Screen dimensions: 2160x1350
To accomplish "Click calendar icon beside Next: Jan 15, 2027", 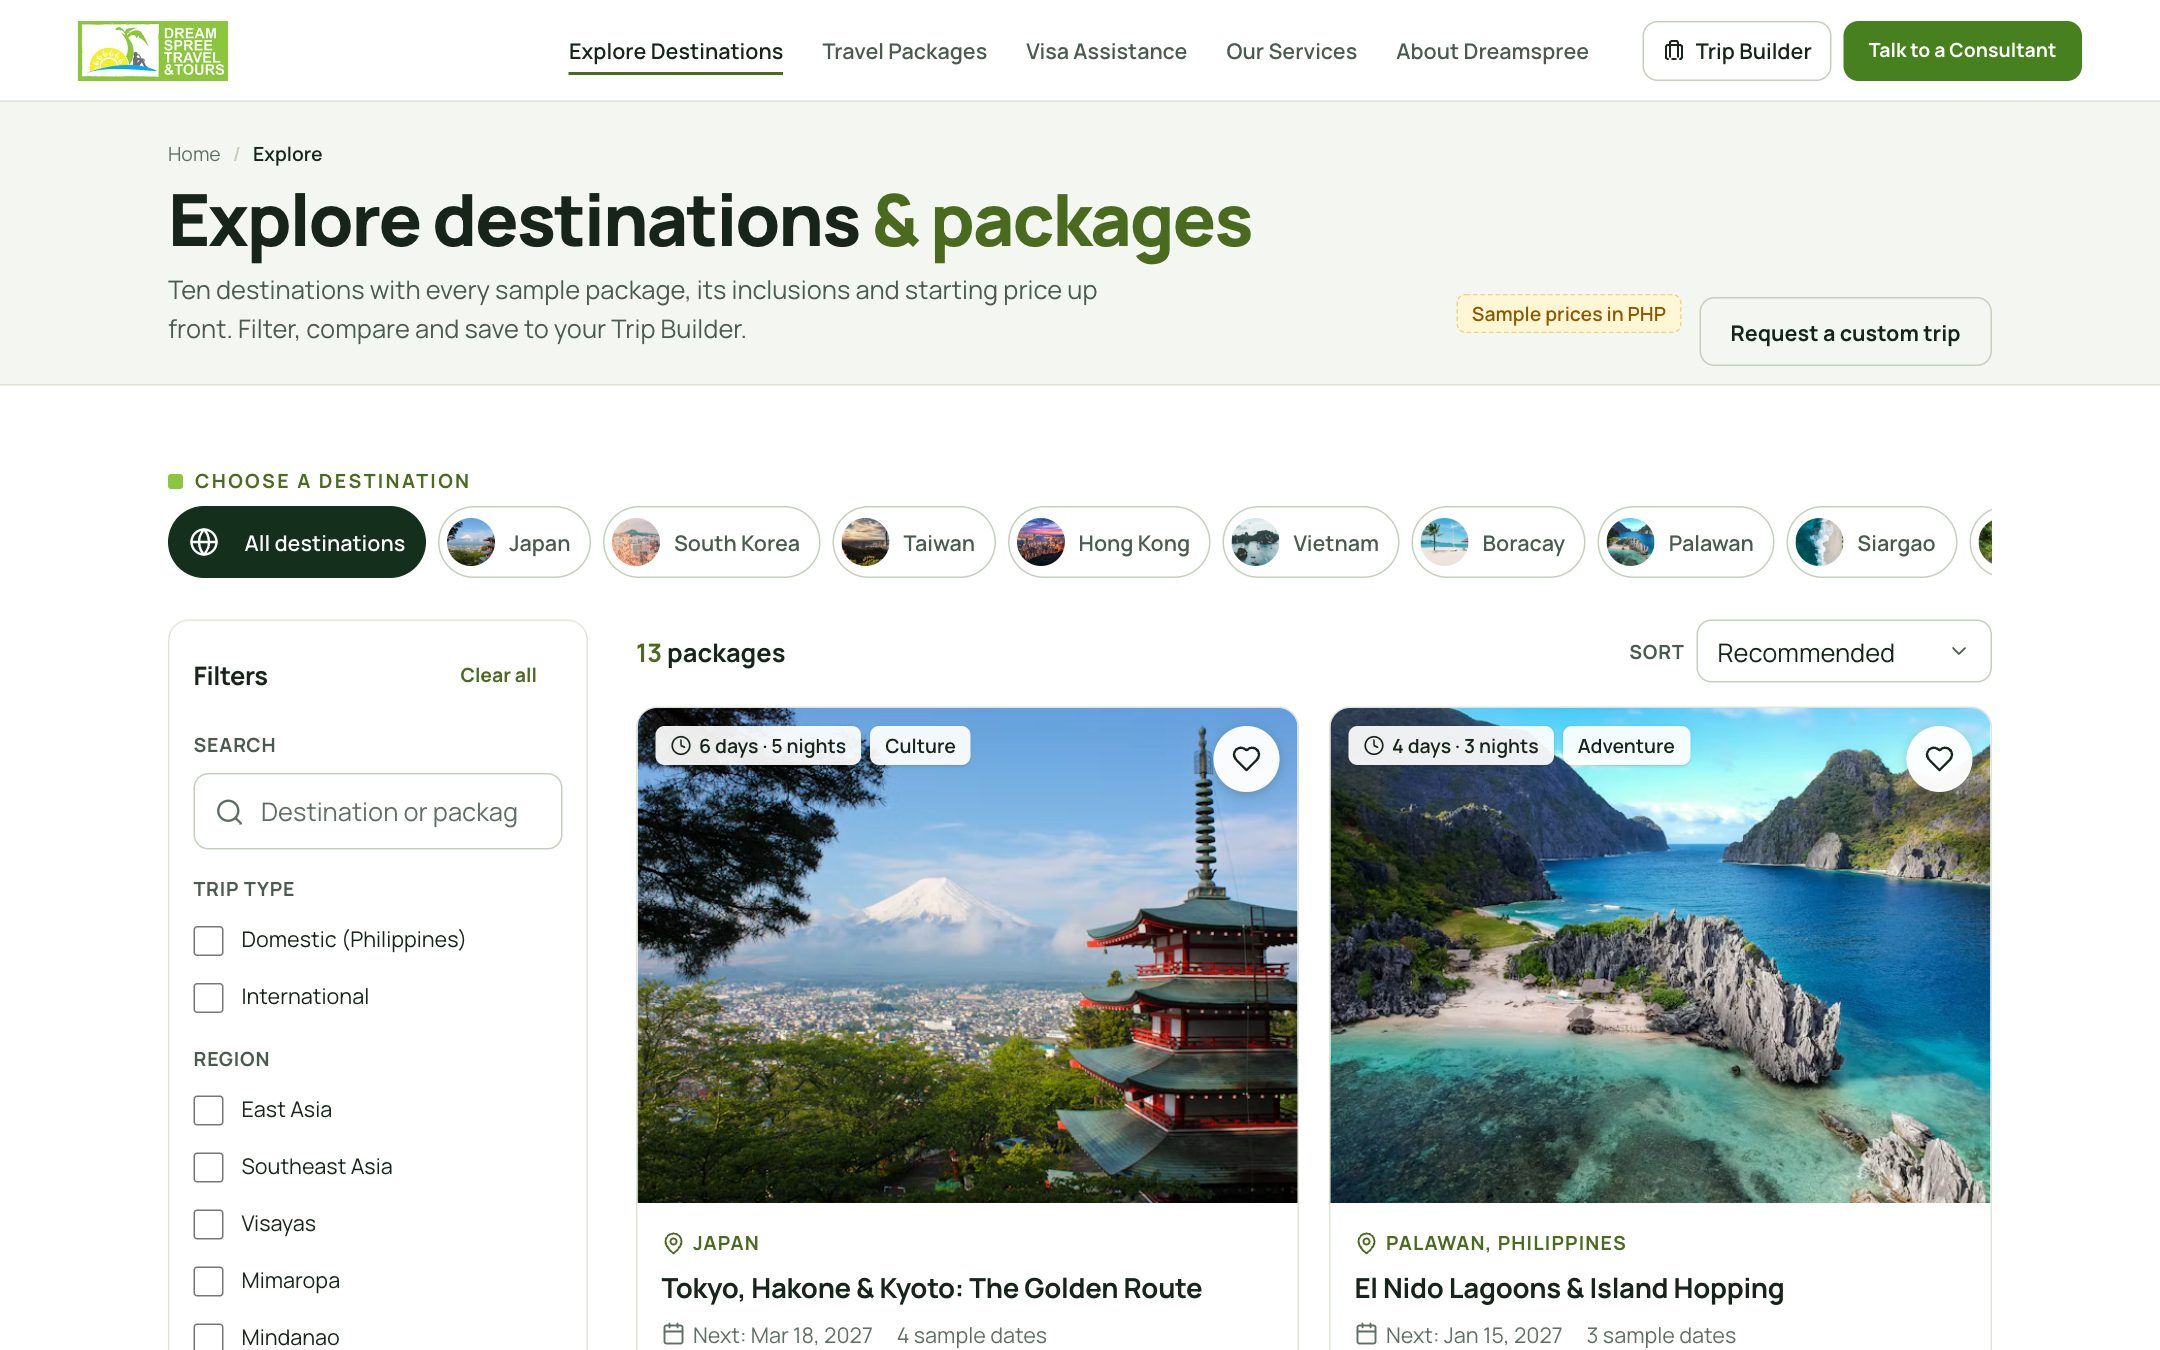I will (x=1366, y=1334).
